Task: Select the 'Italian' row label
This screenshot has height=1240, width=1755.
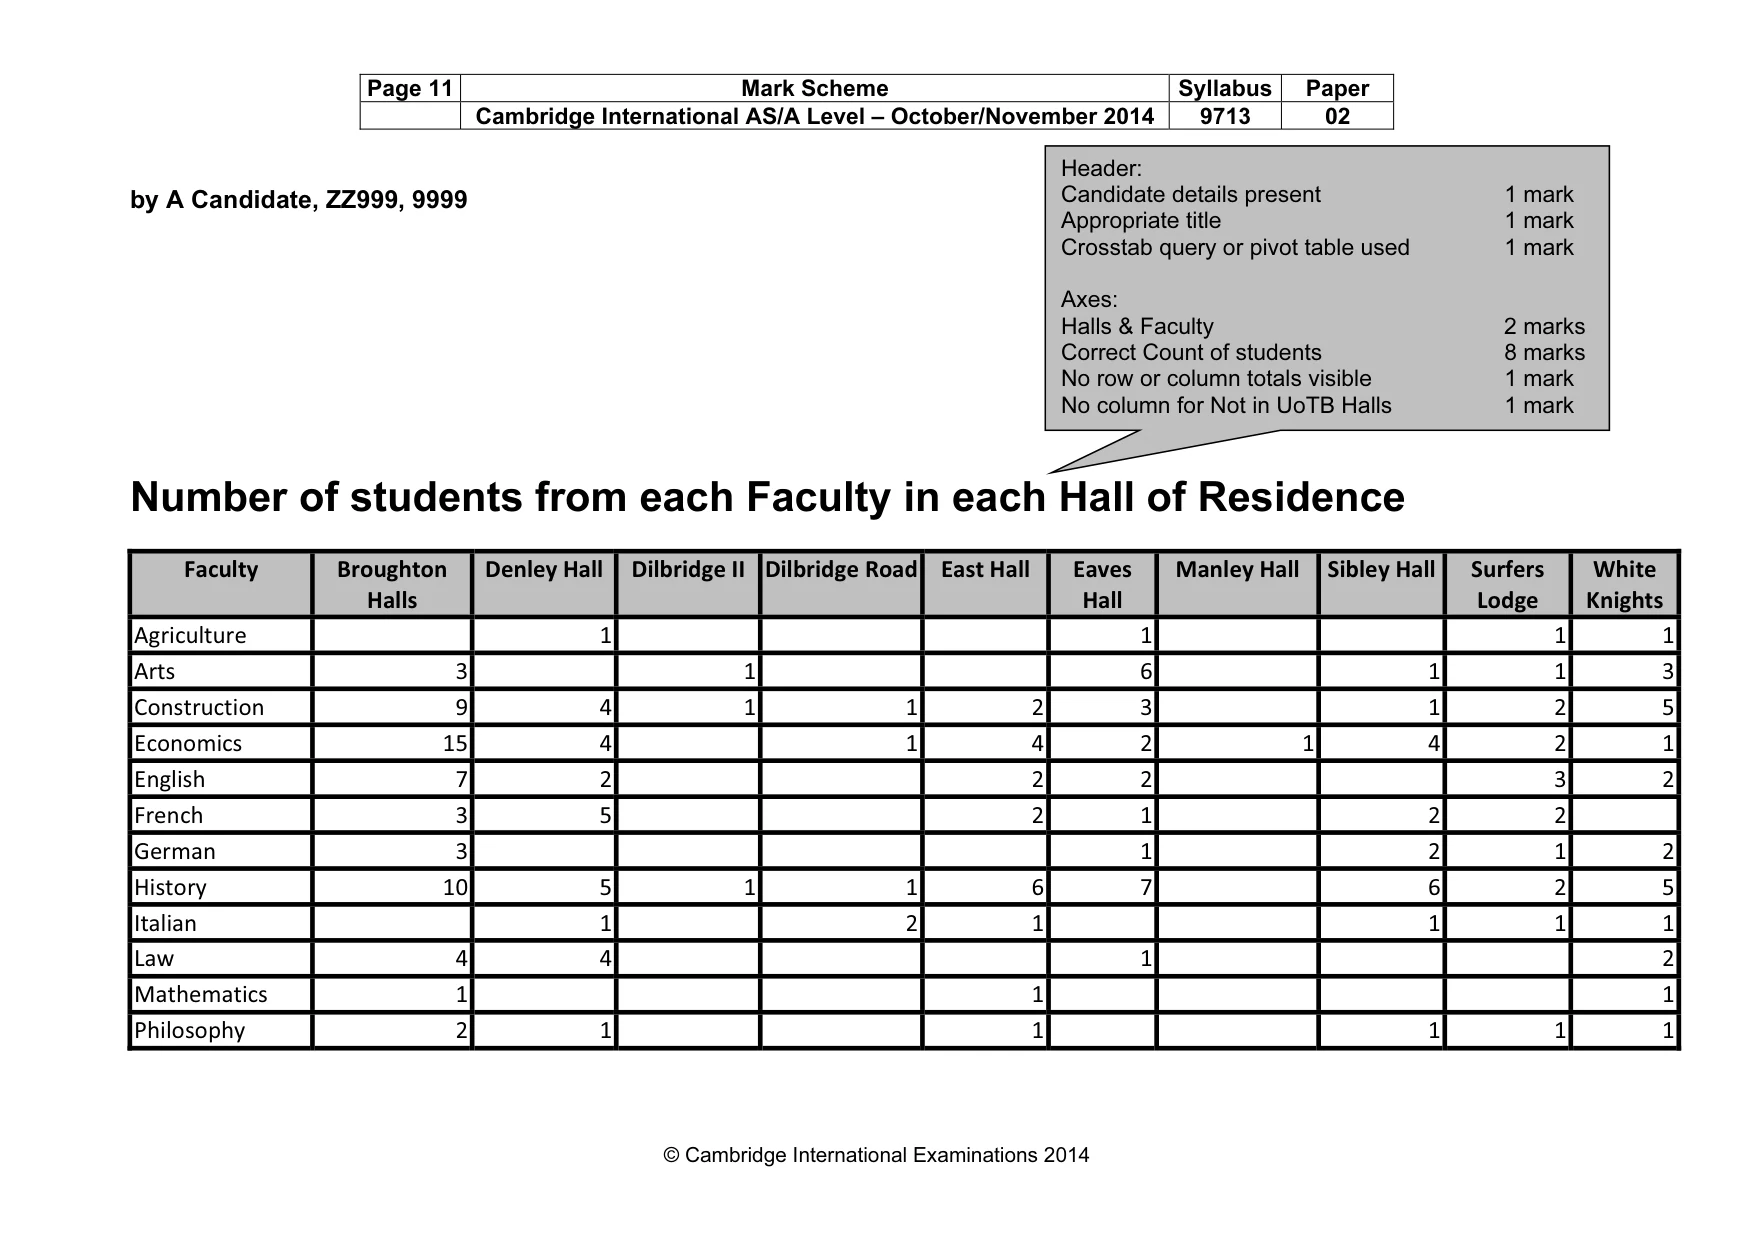Action: click(x=165, y=924)
